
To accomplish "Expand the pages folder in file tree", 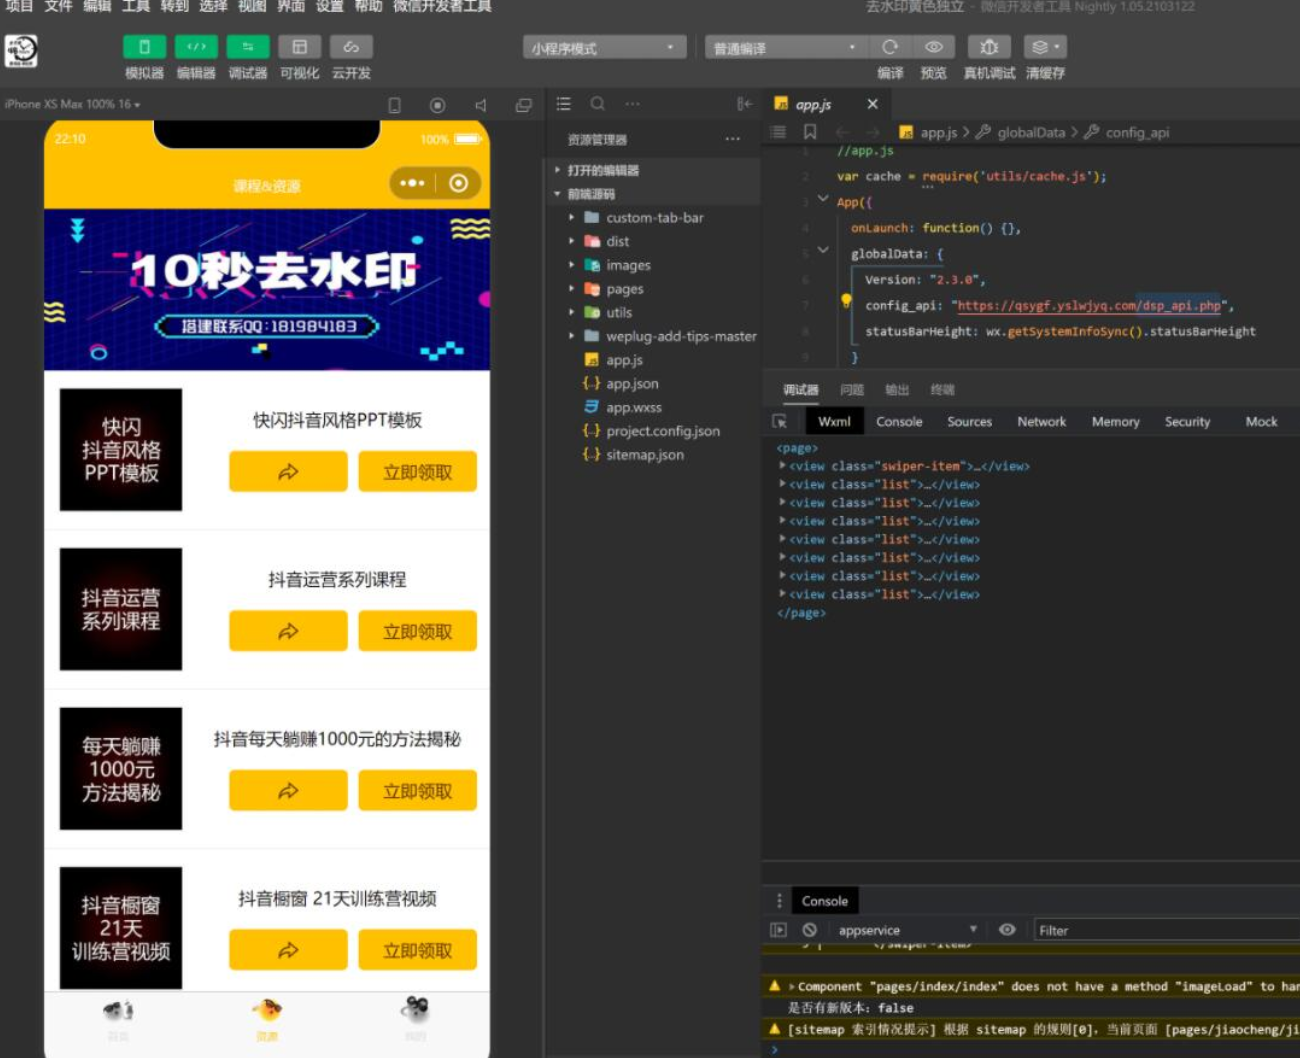I will [x=624, y=289].
